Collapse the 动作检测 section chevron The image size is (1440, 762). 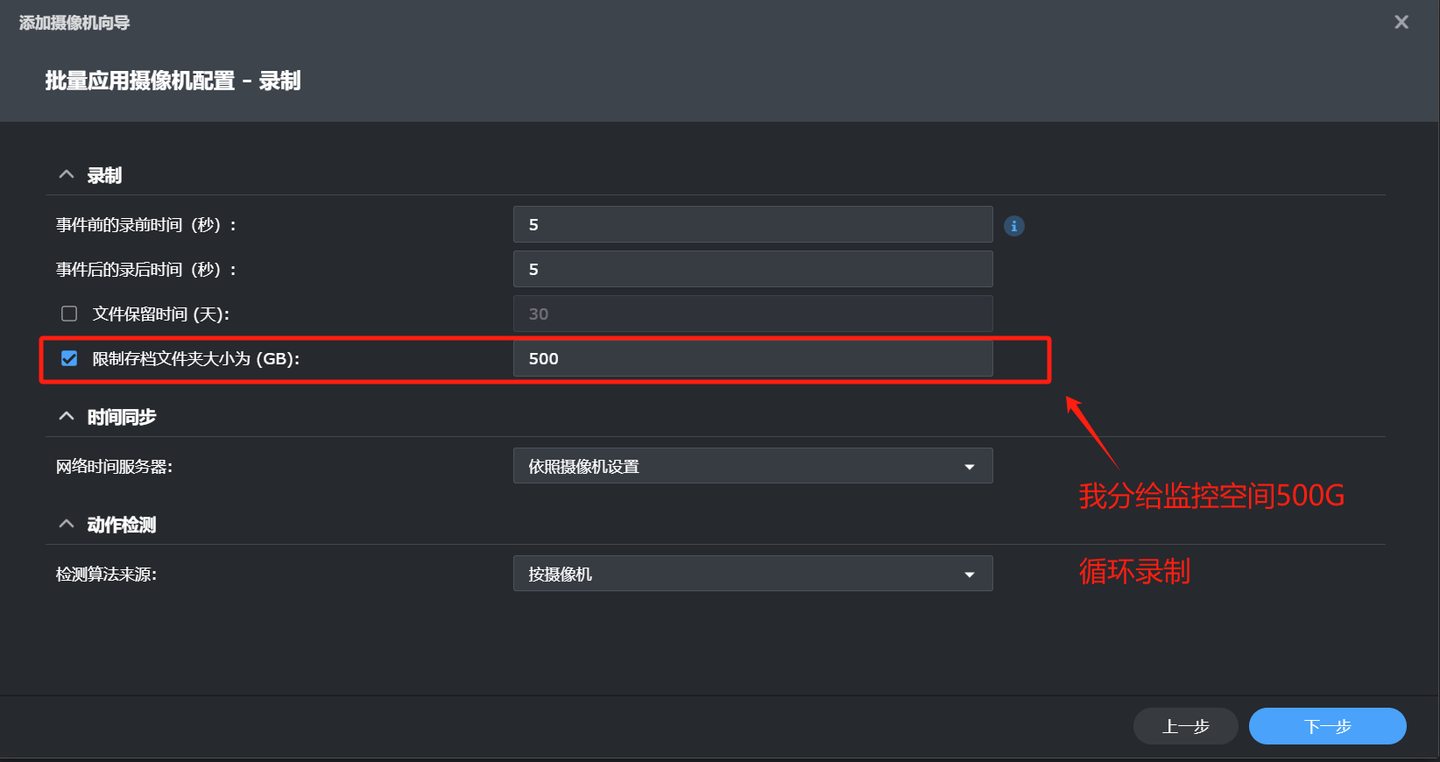(x=67, y=524)
